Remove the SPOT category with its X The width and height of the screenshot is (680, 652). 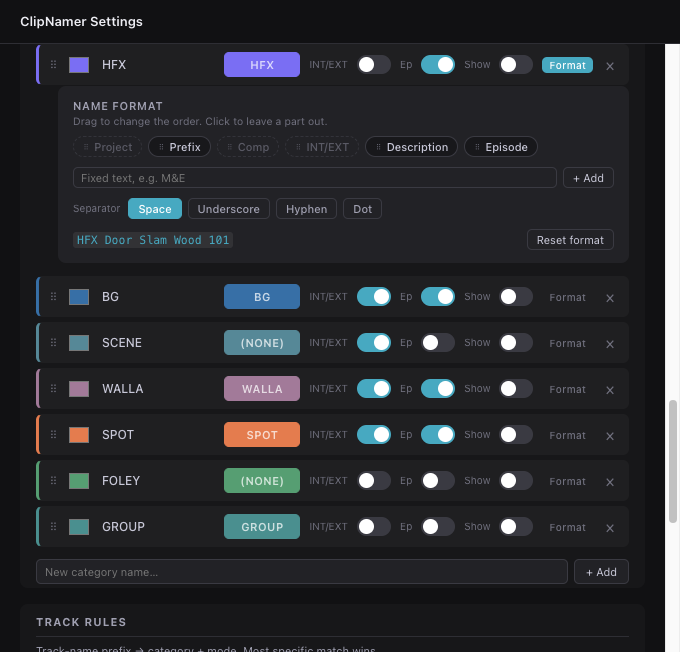(610, 436)
